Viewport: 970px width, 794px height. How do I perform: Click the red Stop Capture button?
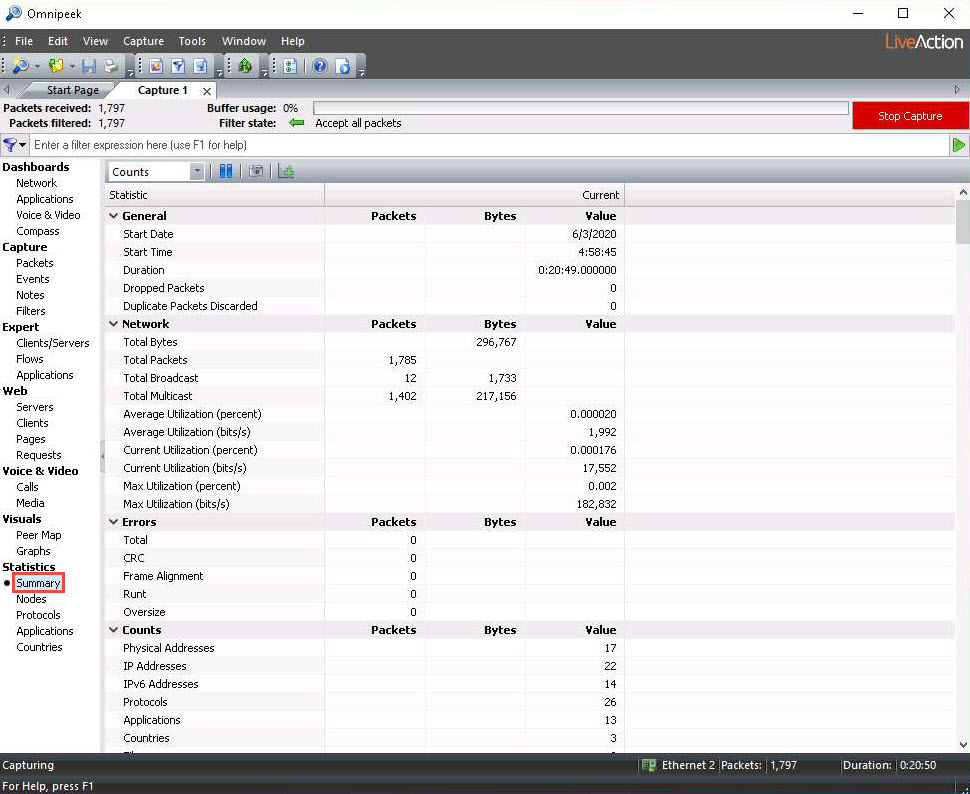910,116
